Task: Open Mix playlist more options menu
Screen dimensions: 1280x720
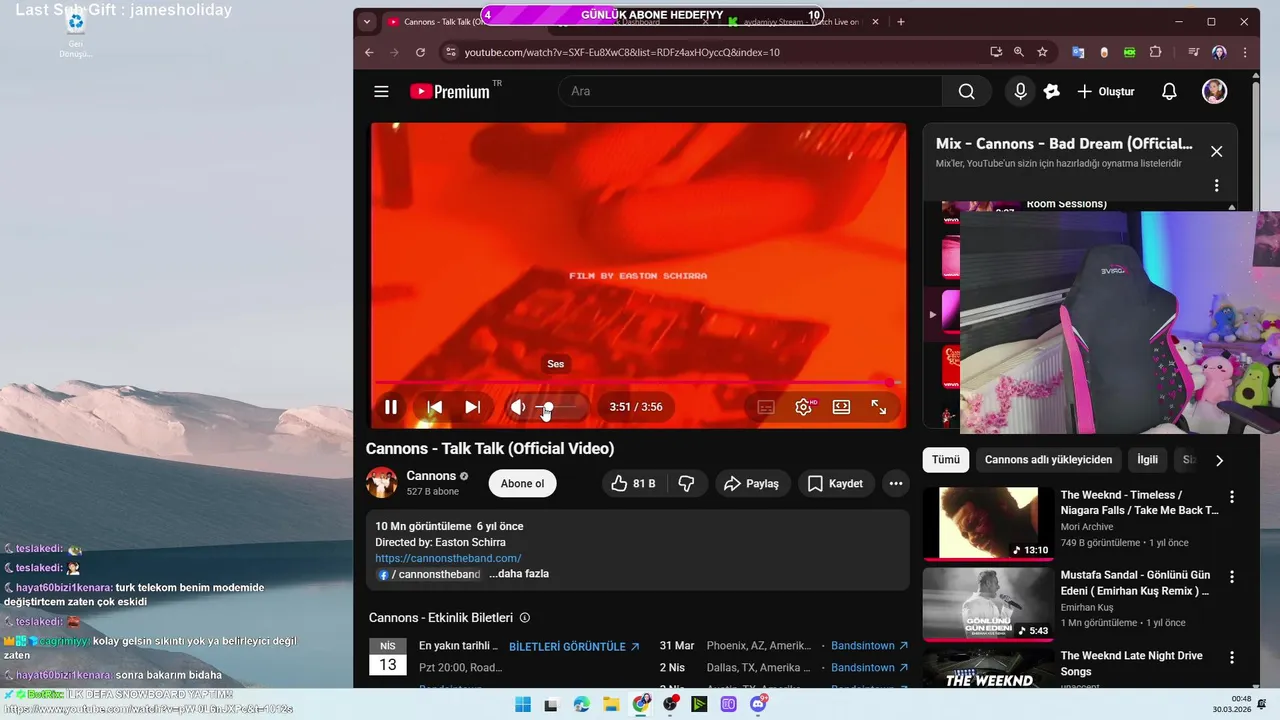Action: (x=1216, y=185)
